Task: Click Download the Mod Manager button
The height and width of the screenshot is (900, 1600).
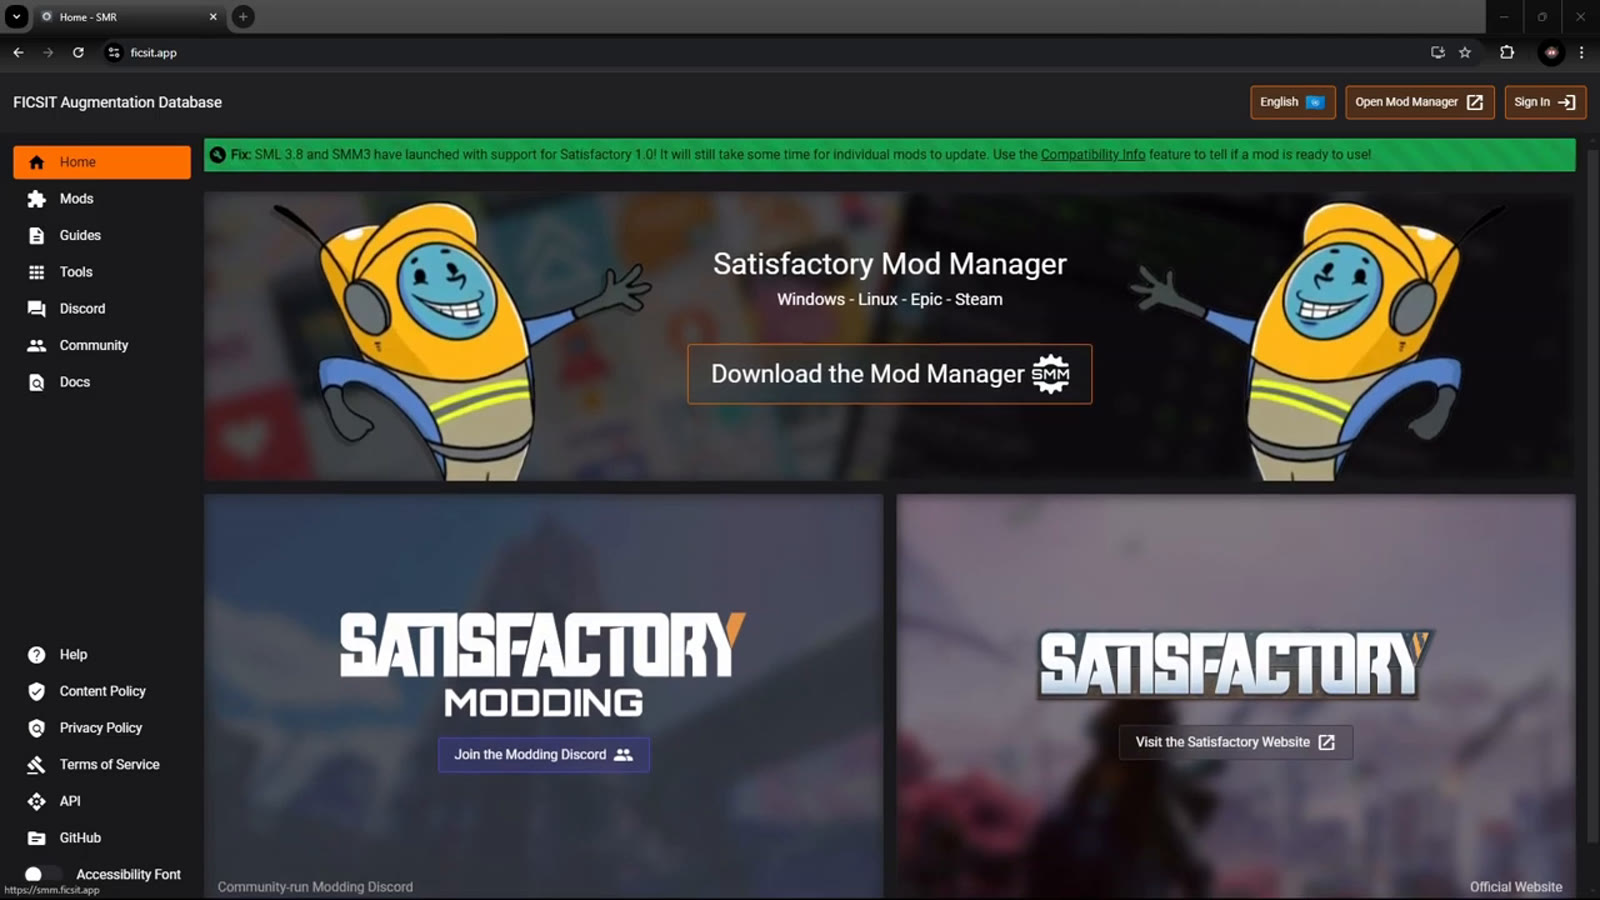Action: click(x=889, y=374)
